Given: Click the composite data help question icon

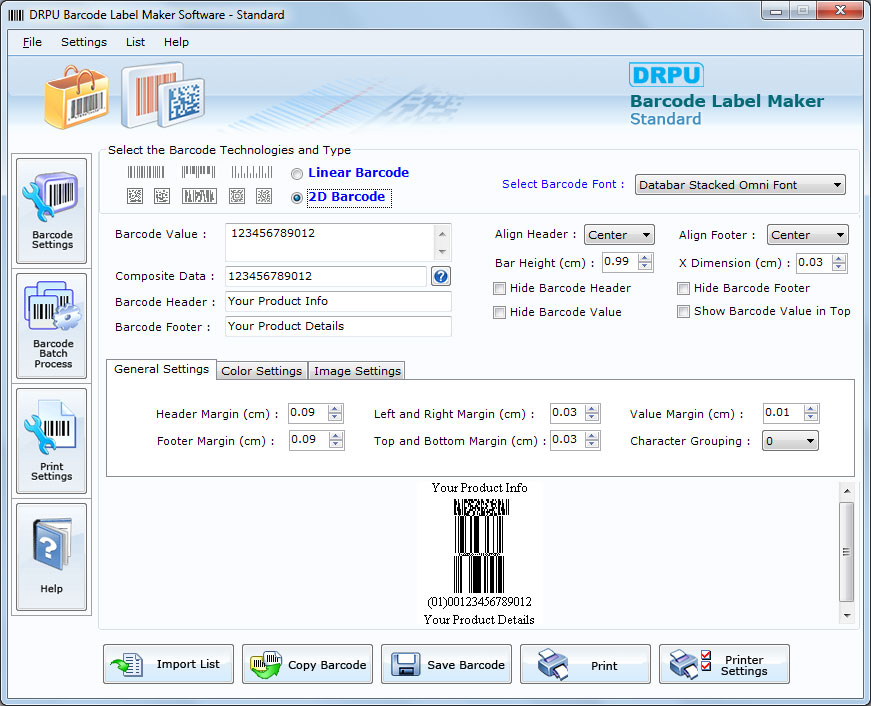Looking at the screenshot, I should click(440, 276).
